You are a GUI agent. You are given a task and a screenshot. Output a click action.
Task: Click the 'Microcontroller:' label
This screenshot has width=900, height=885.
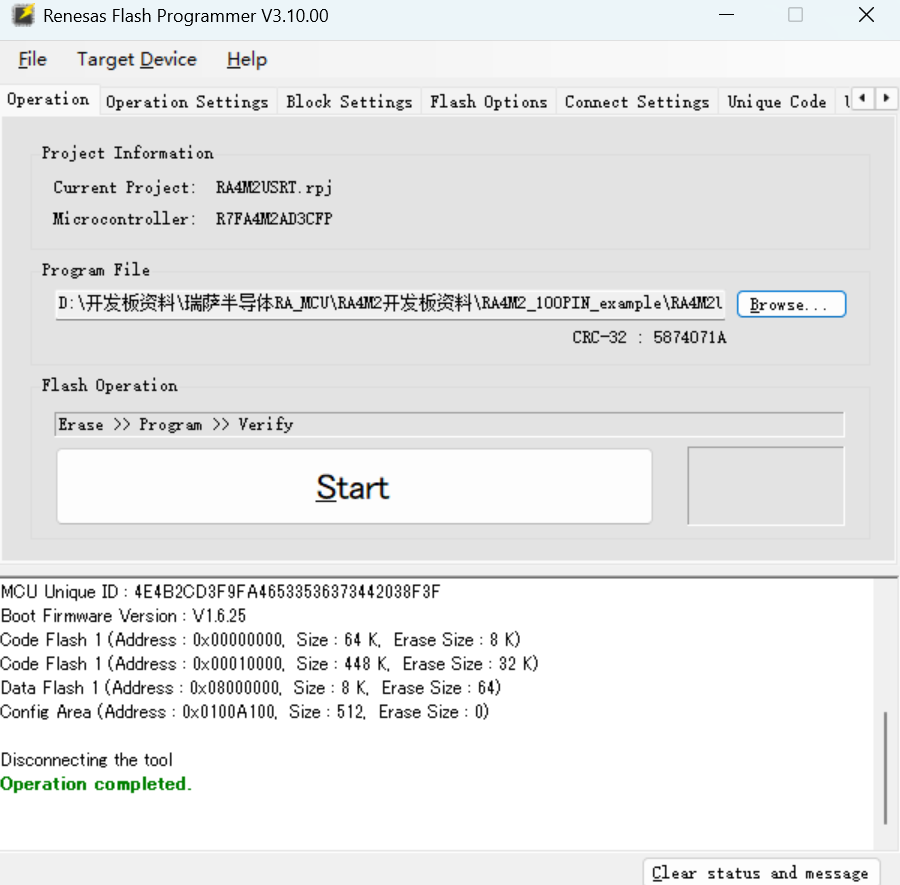point(124,219)
